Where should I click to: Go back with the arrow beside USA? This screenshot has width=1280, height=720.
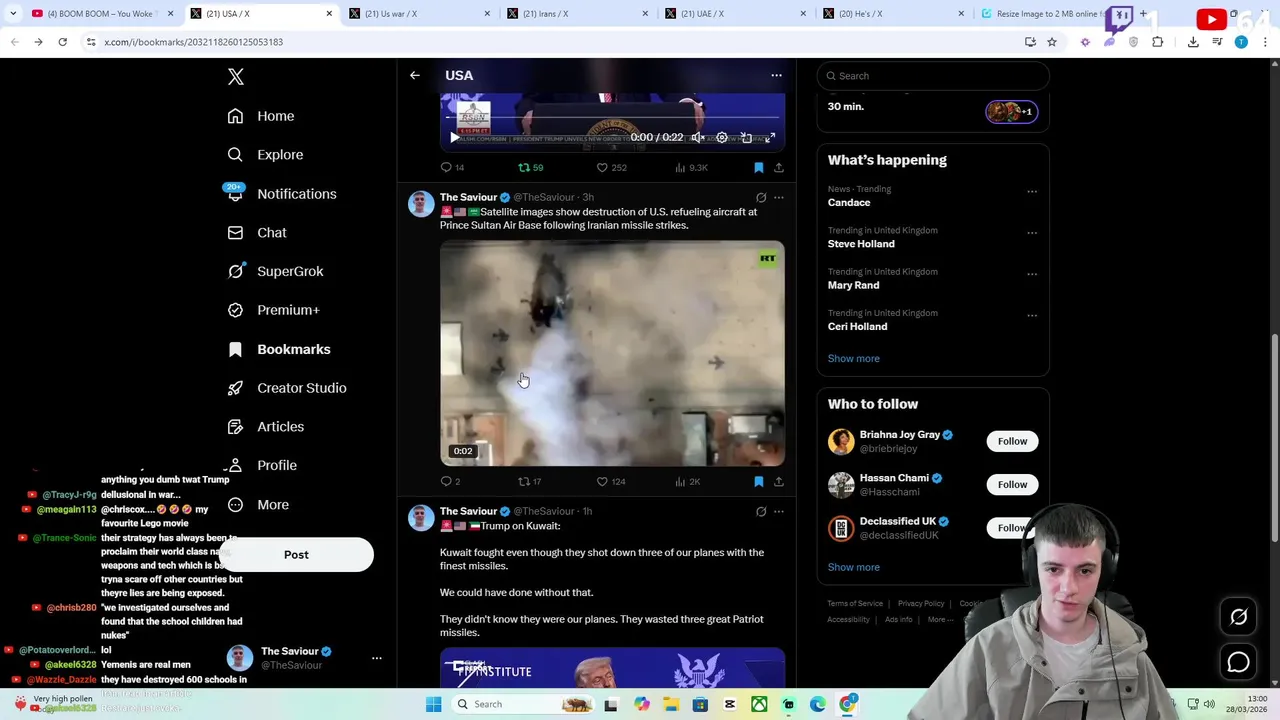[415, 75]
